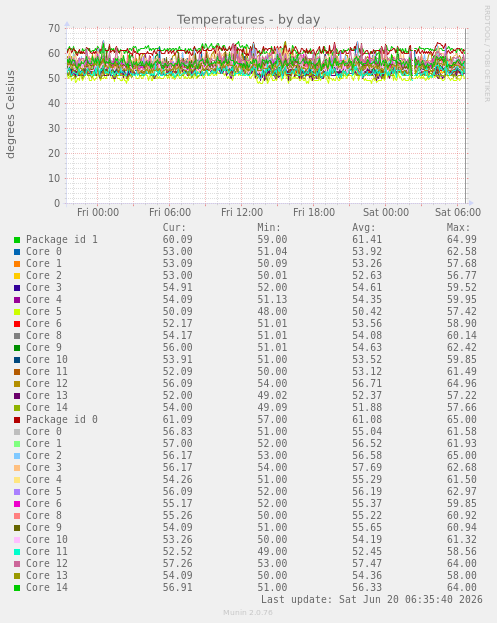The height and width of the screenshot is (623, 497).
Task: Click the purple Core 4 swatch with Avg 54.35
Action: pyautogui.click(x=17, y=300)
